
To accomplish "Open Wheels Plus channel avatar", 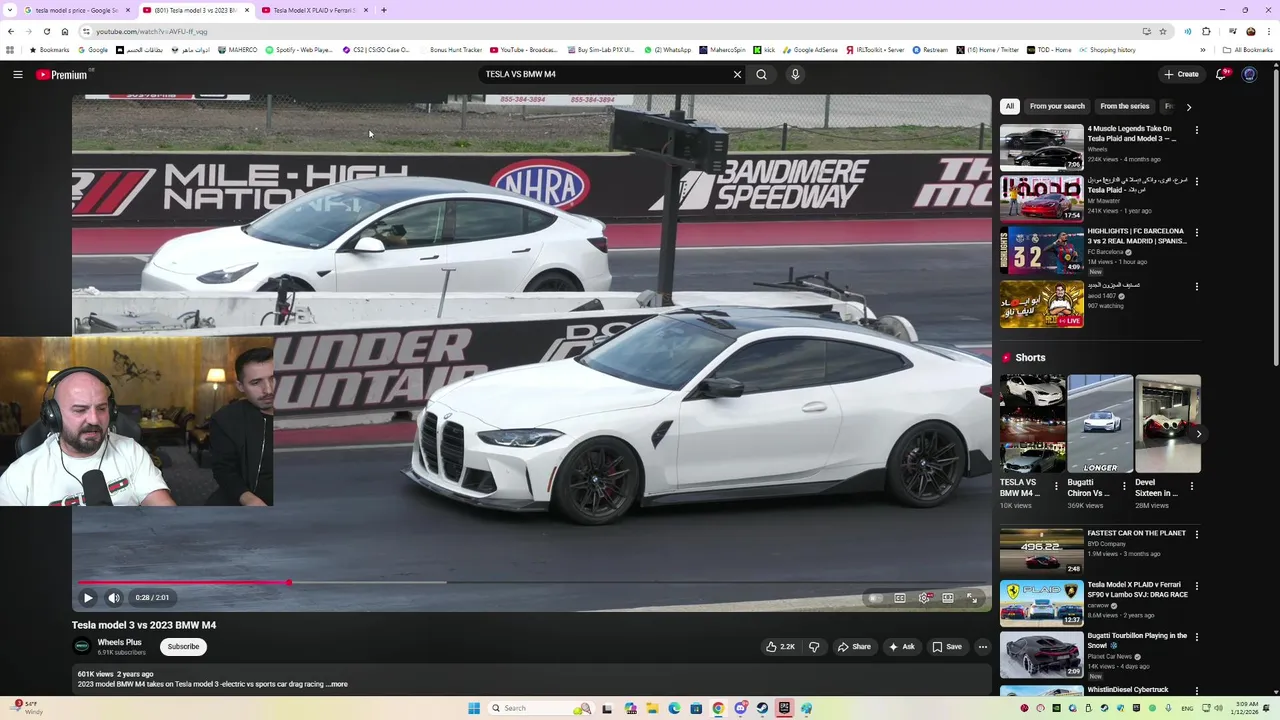I will (82, 647).
